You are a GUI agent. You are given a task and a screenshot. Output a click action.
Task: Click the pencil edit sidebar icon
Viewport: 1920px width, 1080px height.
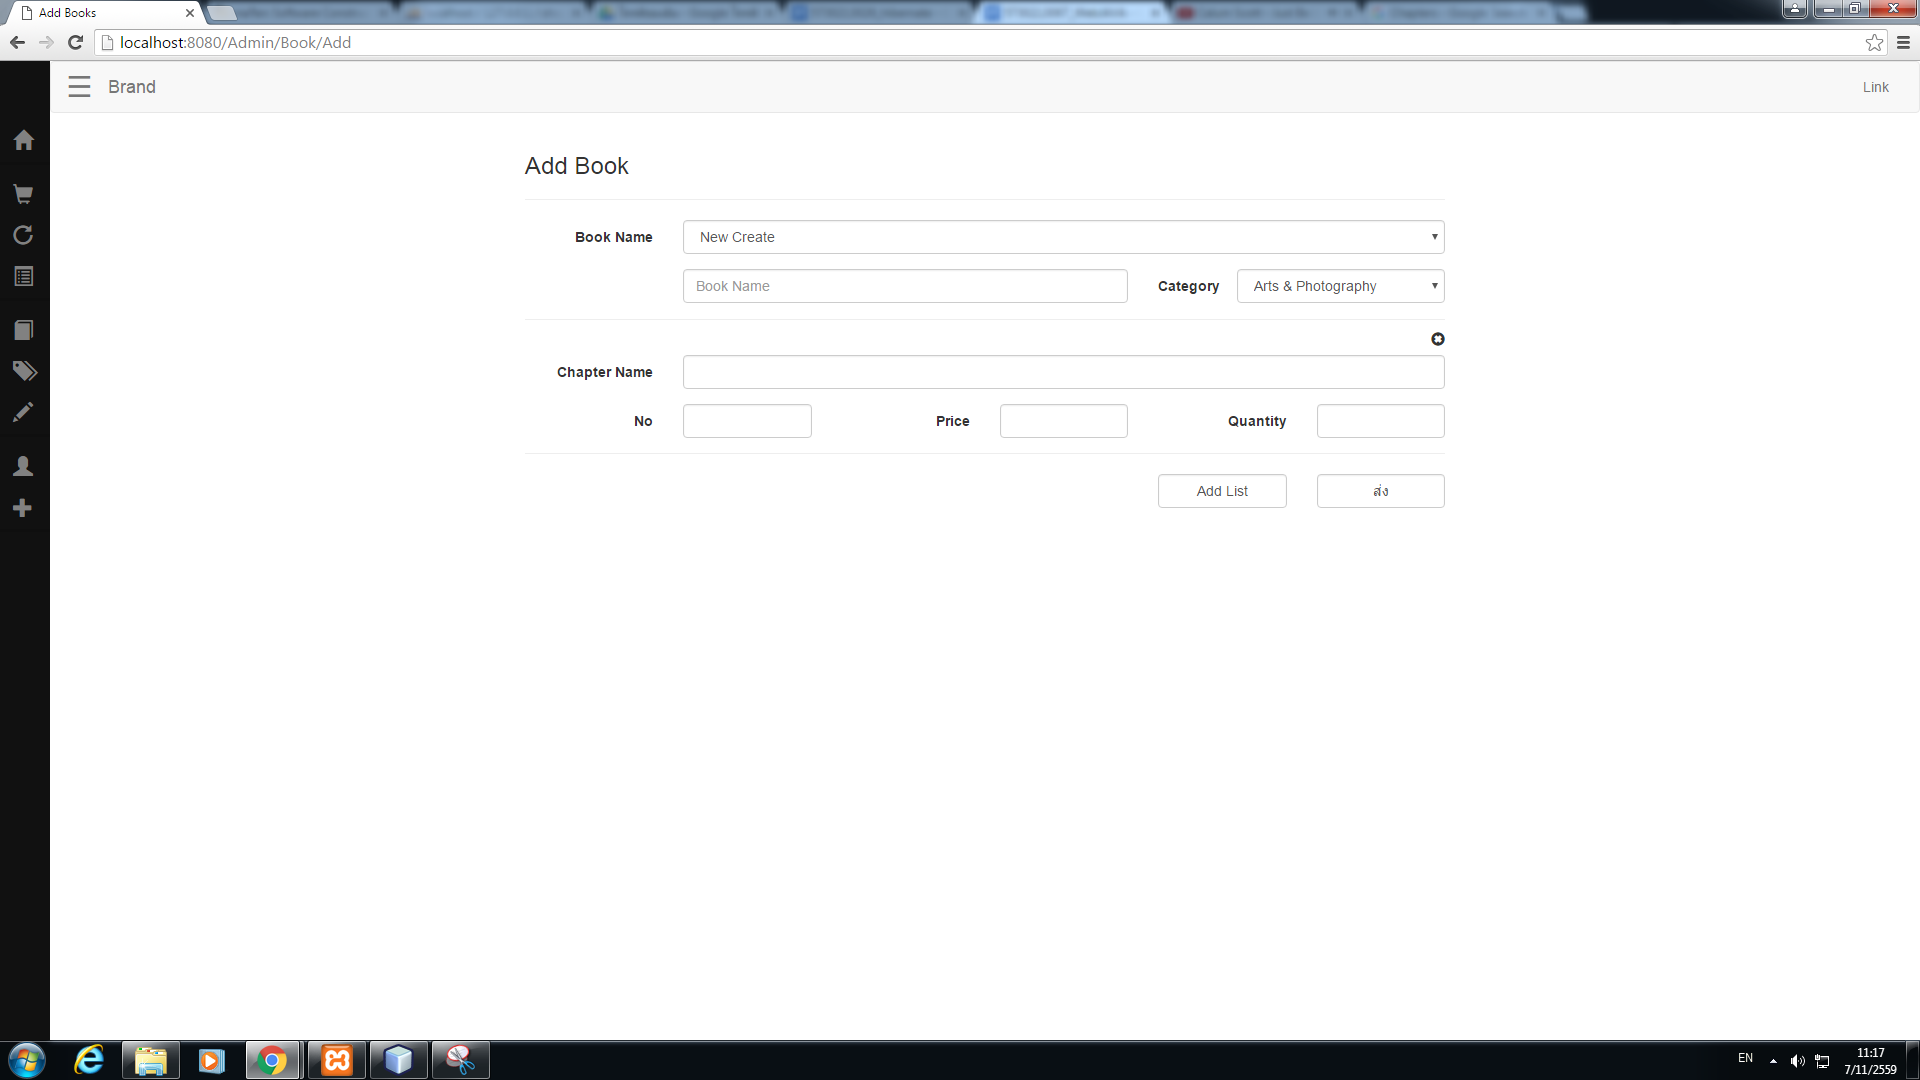tap(24, 413)
